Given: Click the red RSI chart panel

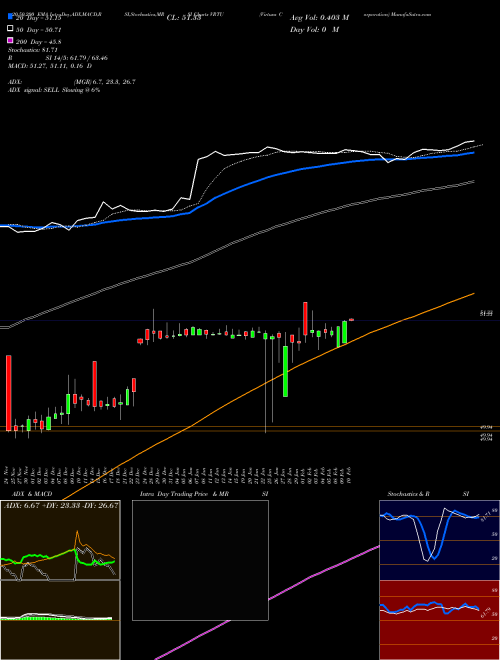Looking at the screenshot, I should pos(439,620).
